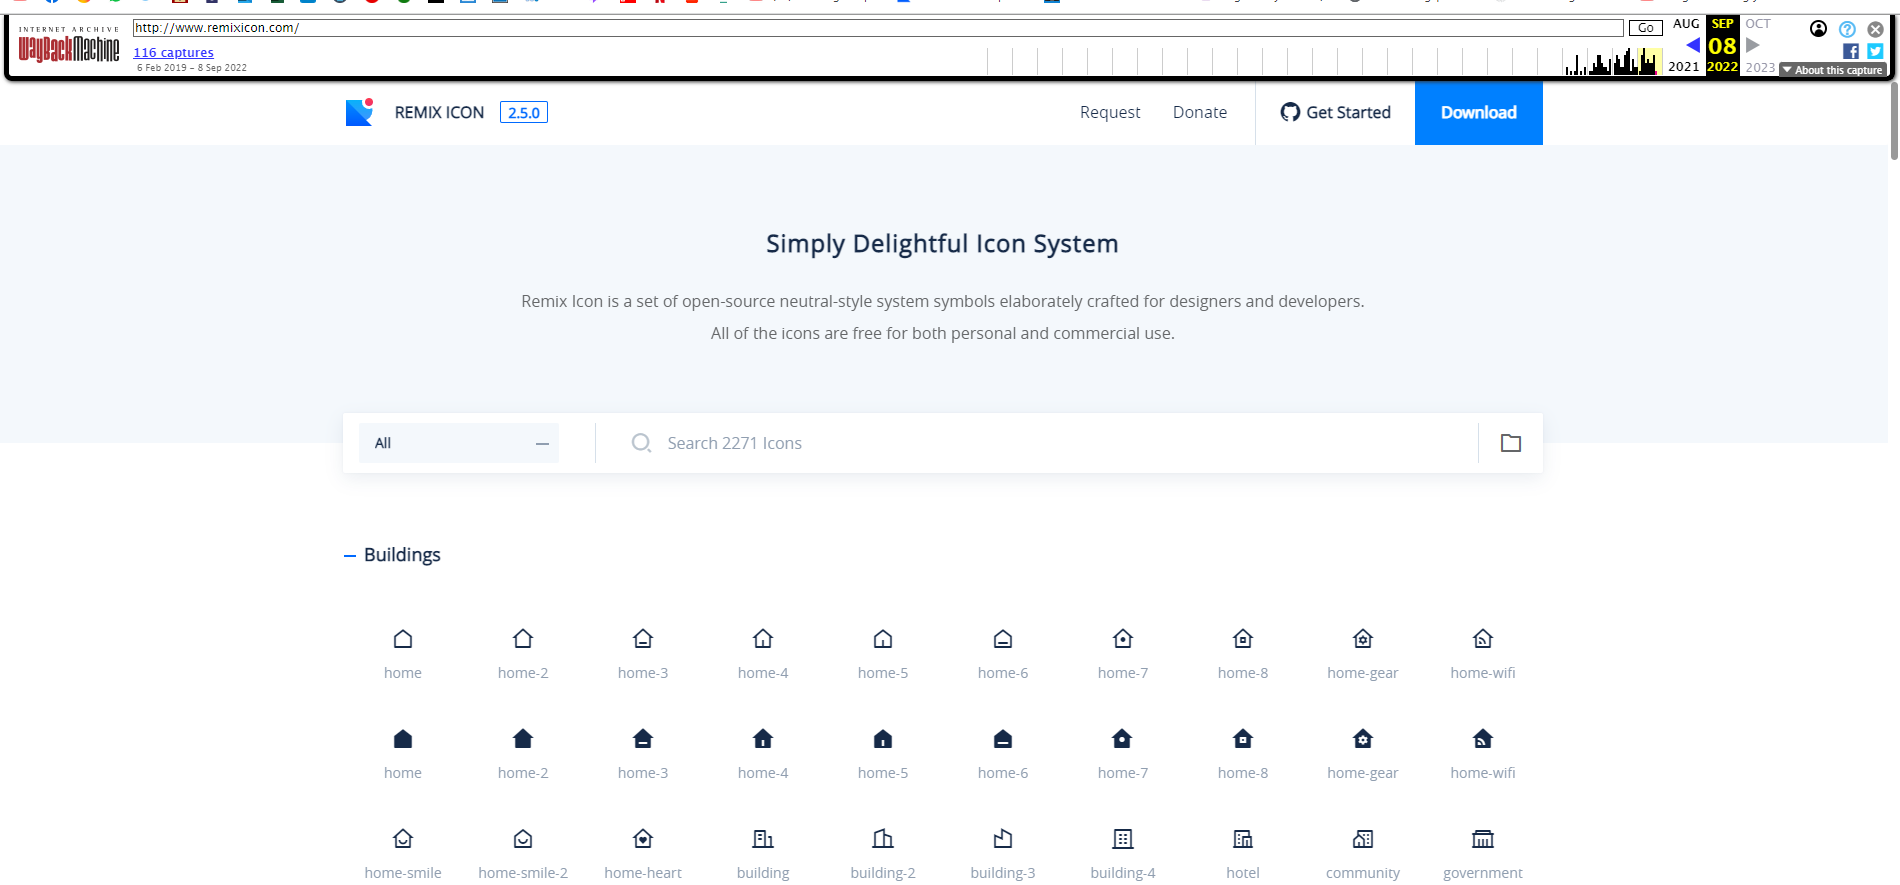Expand About this capture panel
This screenshot has width=1900, height=885.
pyautogui.click(x=1833, y=70)
